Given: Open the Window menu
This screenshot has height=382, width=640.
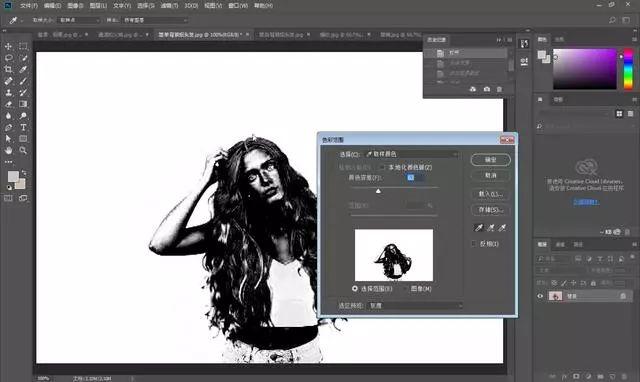Looking at the screenshot, I should pyautogui.click(x=238, y=6).
